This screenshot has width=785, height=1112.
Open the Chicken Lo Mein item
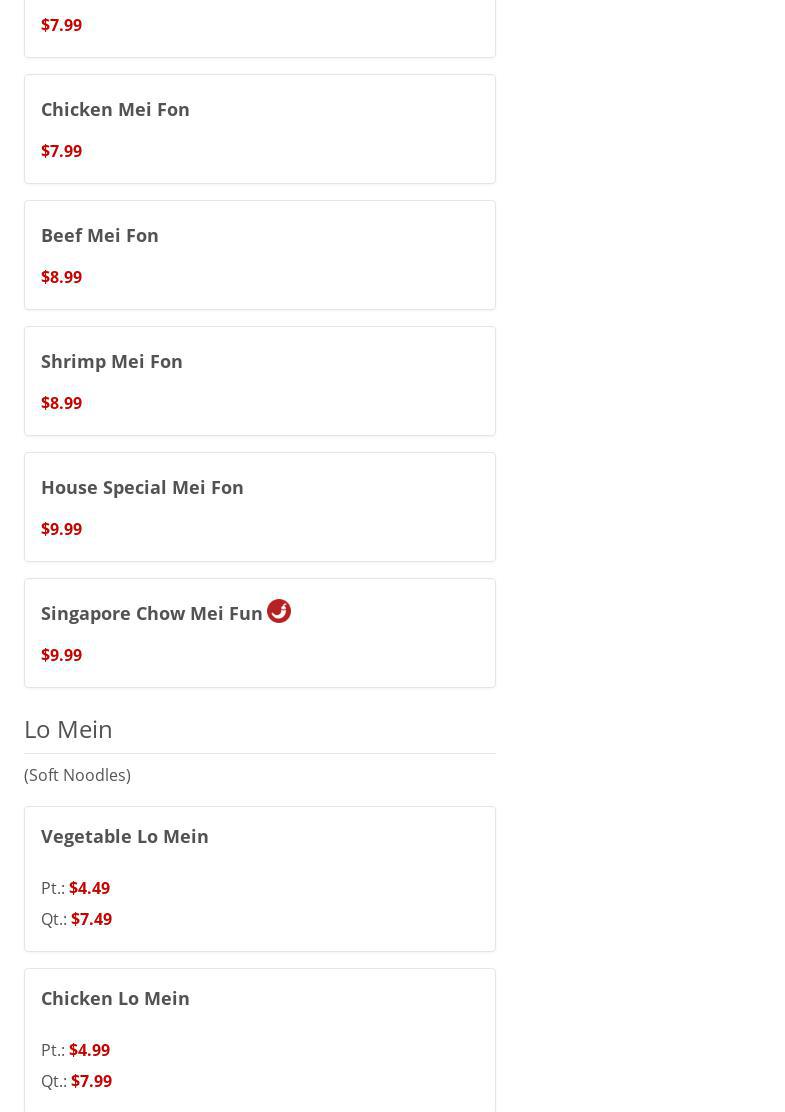115,998
